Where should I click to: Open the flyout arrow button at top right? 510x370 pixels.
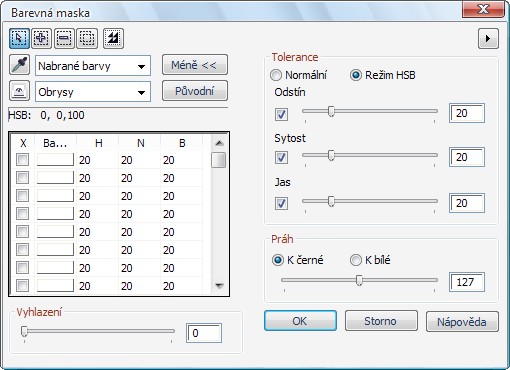pyautogui.click(x=488, y=39)
